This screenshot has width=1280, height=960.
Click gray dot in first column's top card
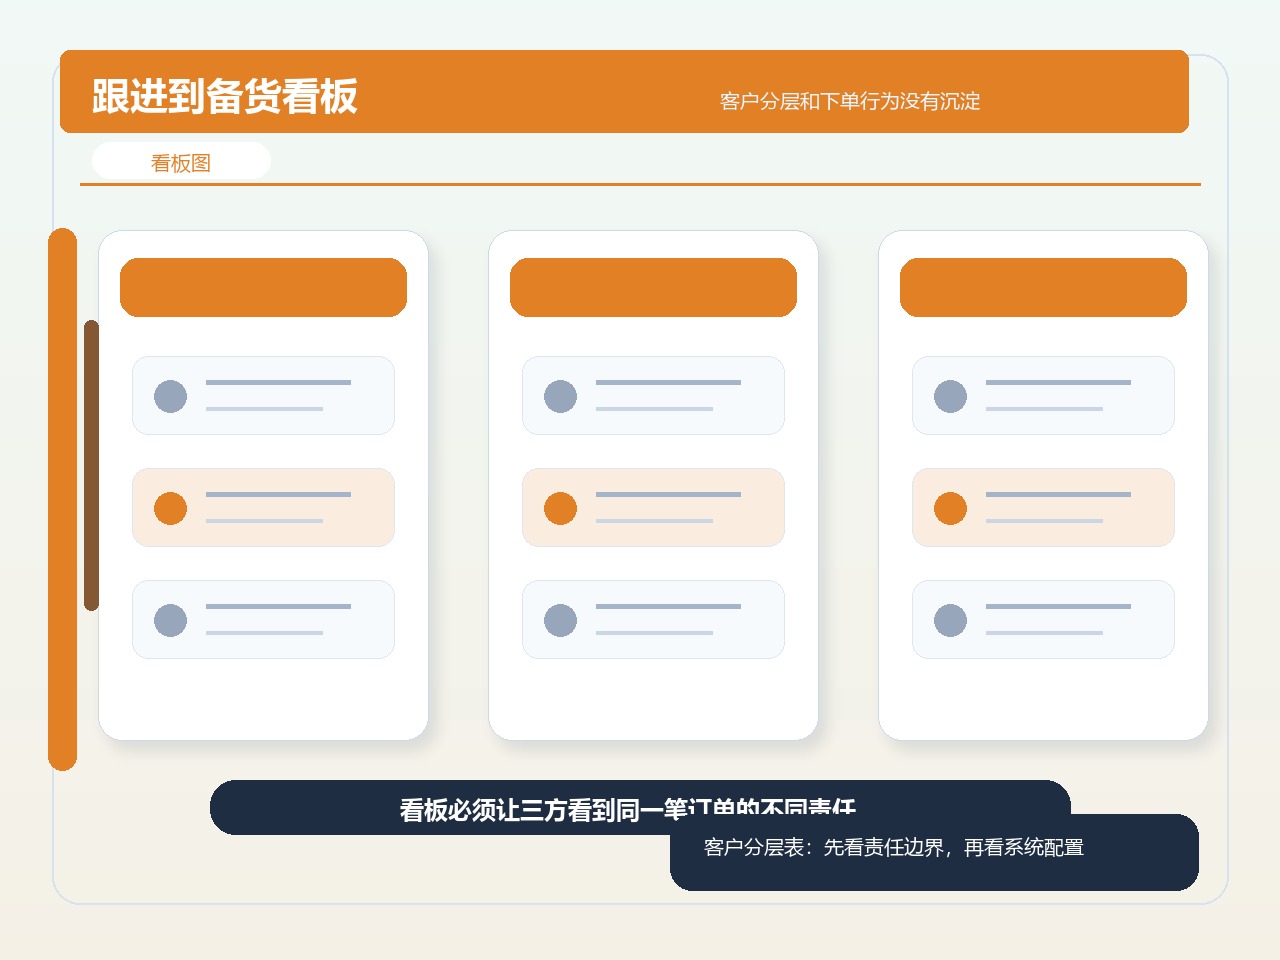click(x=170, y=396)
